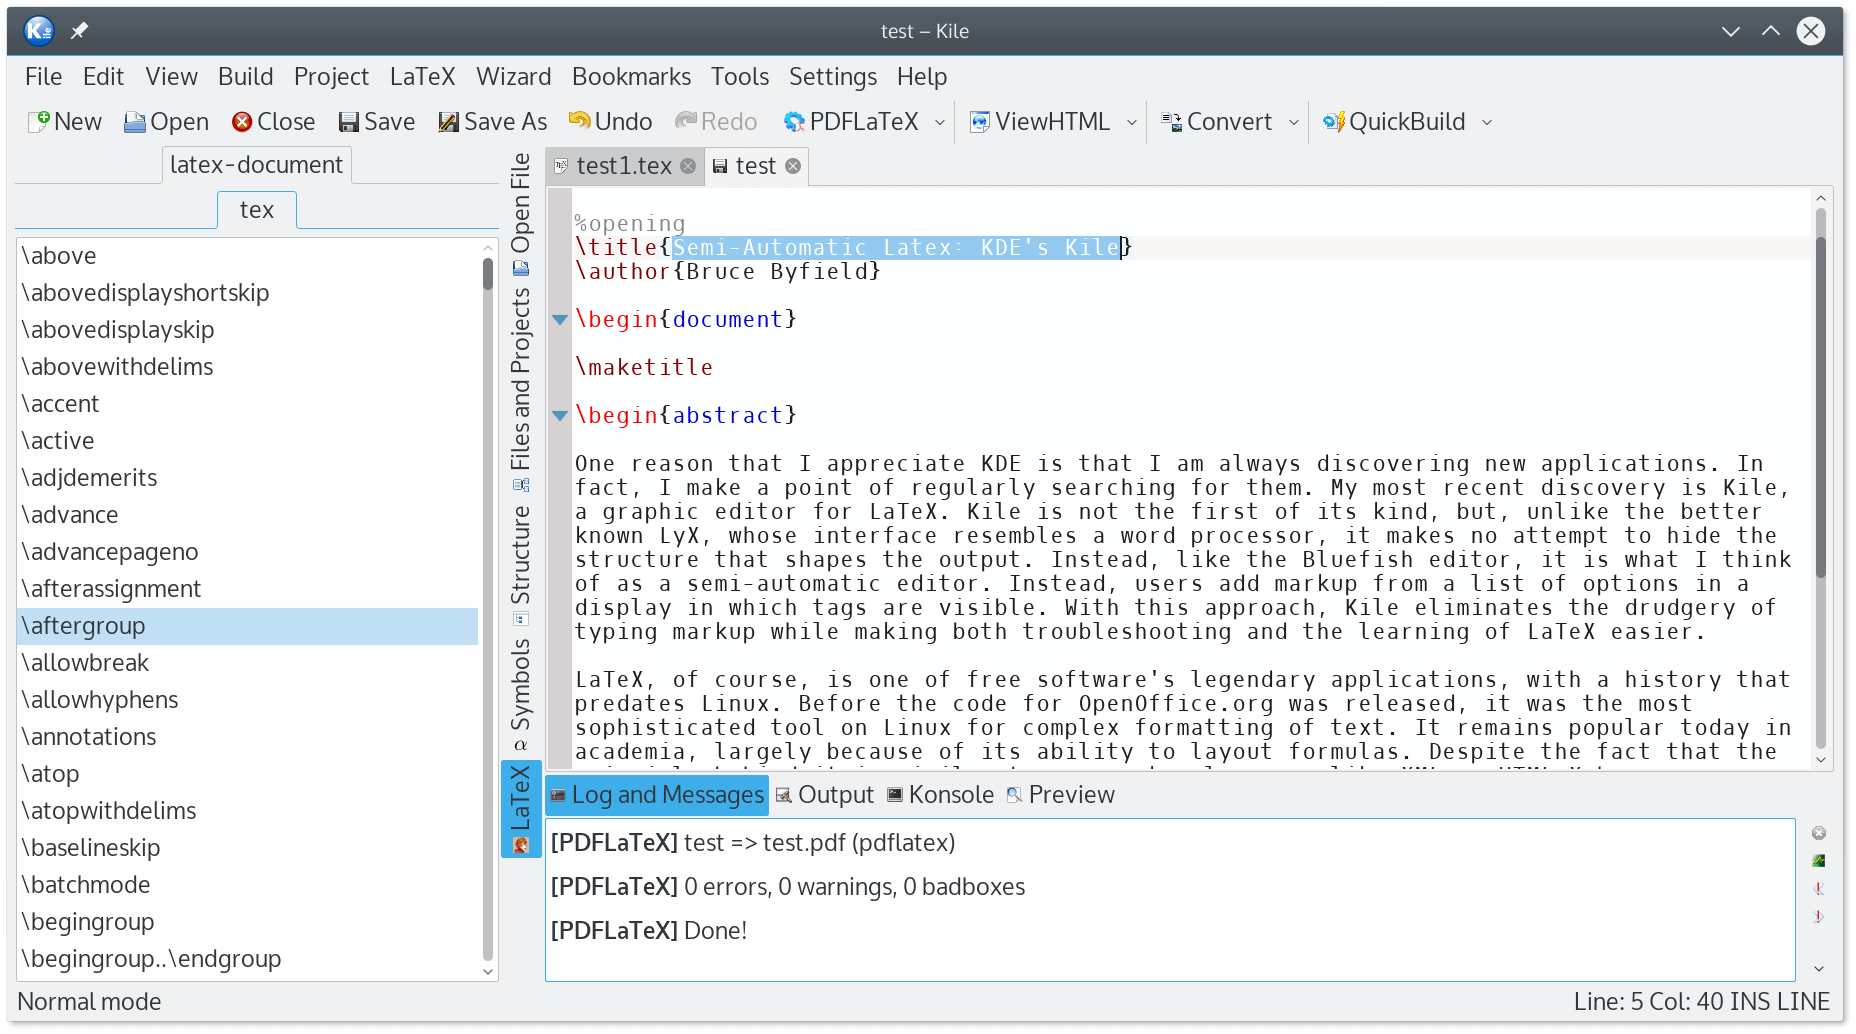Open the View menu
This screenshot has height=1034, width=1856.
171,77
